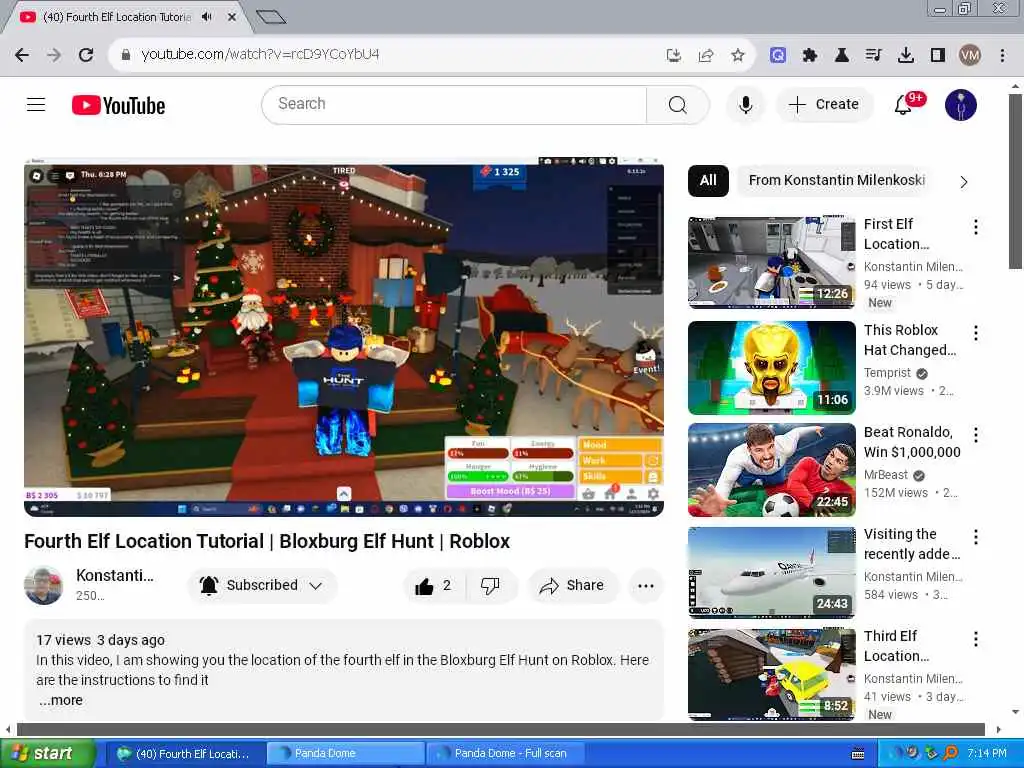Open the Chrome three-dot menu
This screenshot has width=1024, height=768.
[1002, 56]
